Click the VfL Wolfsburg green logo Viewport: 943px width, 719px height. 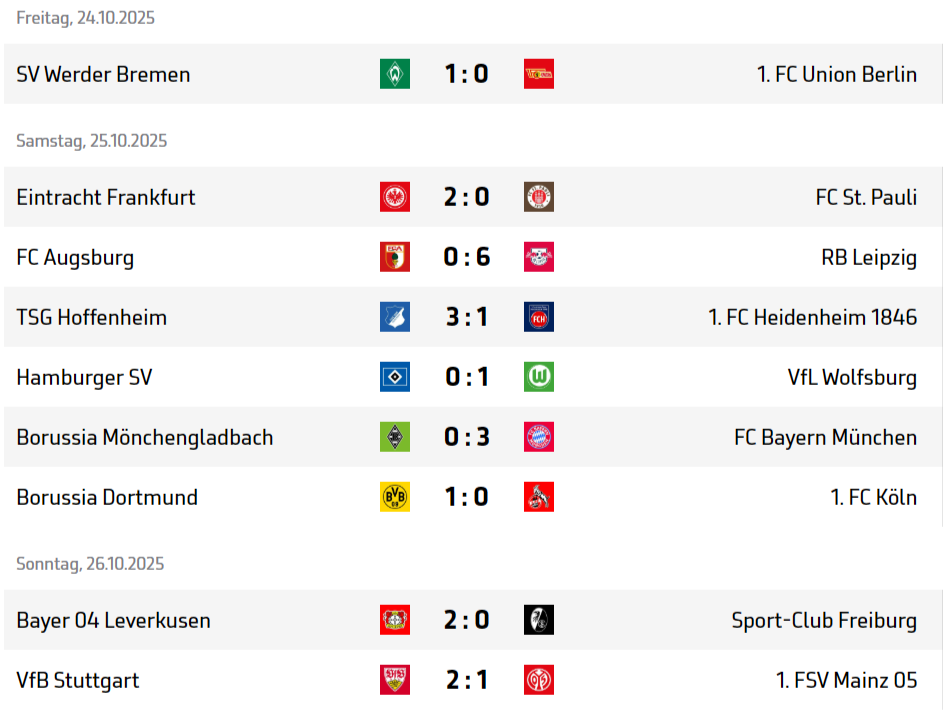539,377
